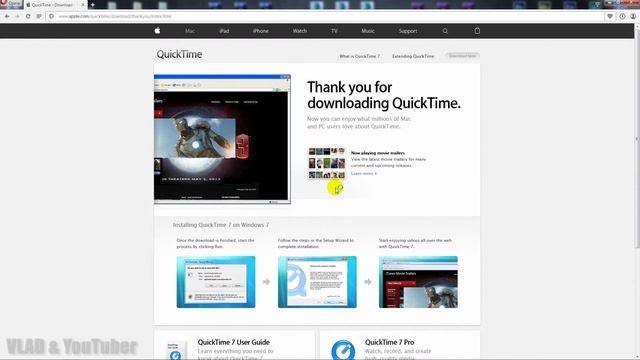
Task: Go to Apple home via the logo
Action: click(x=157, y=31)
